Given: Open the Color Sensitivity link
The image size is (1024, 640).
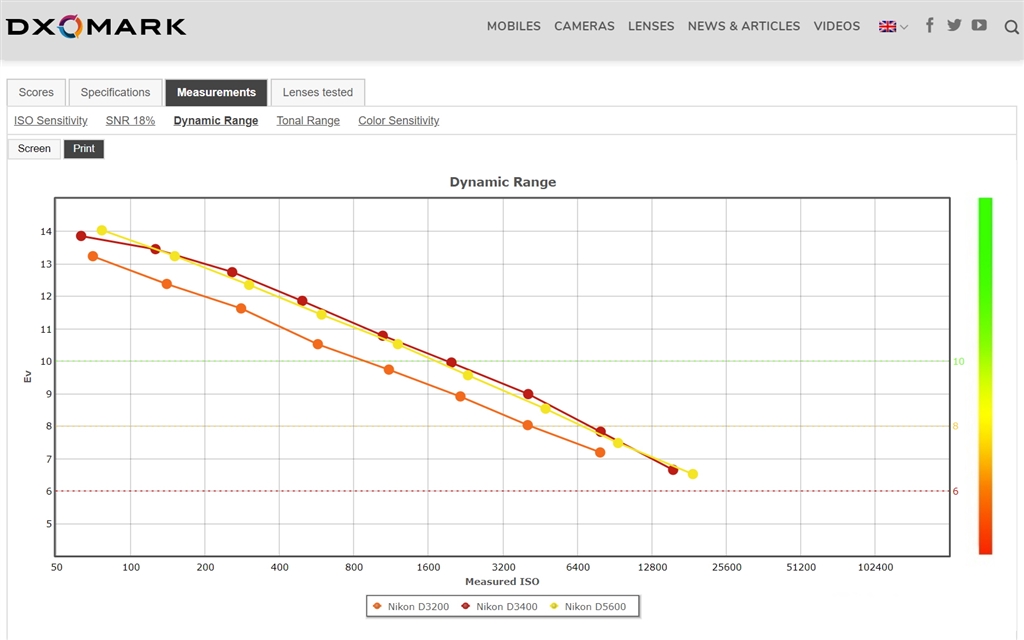Looking at the screenshot, I should click(x=398, y=121).
